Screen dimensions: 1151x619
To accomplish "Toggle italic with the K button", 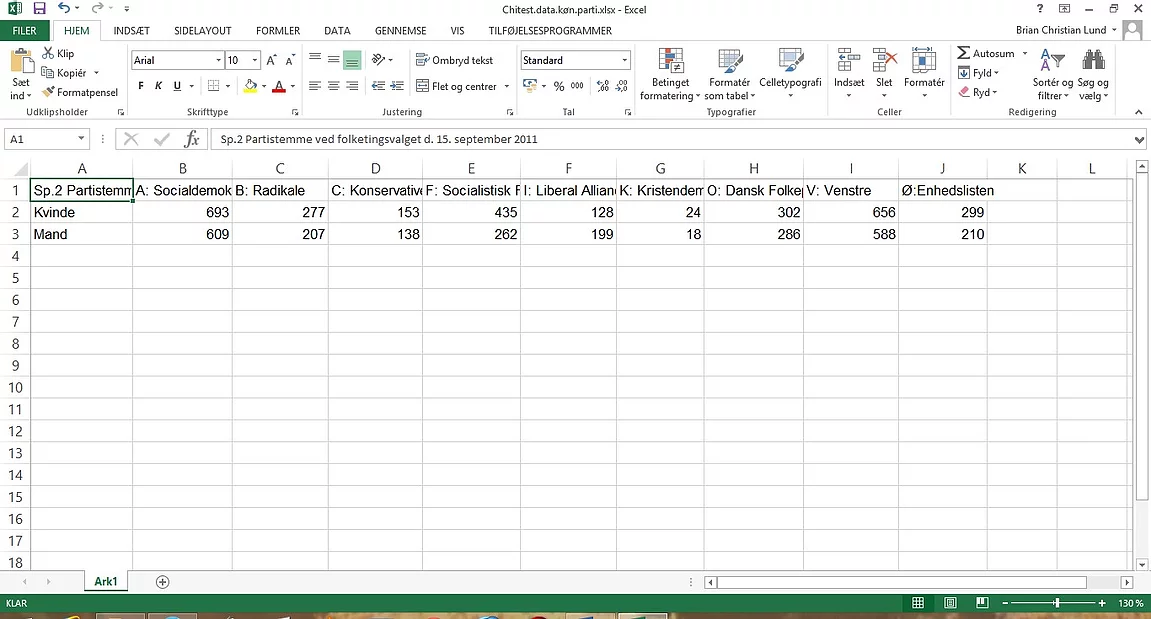I will 159,86.
